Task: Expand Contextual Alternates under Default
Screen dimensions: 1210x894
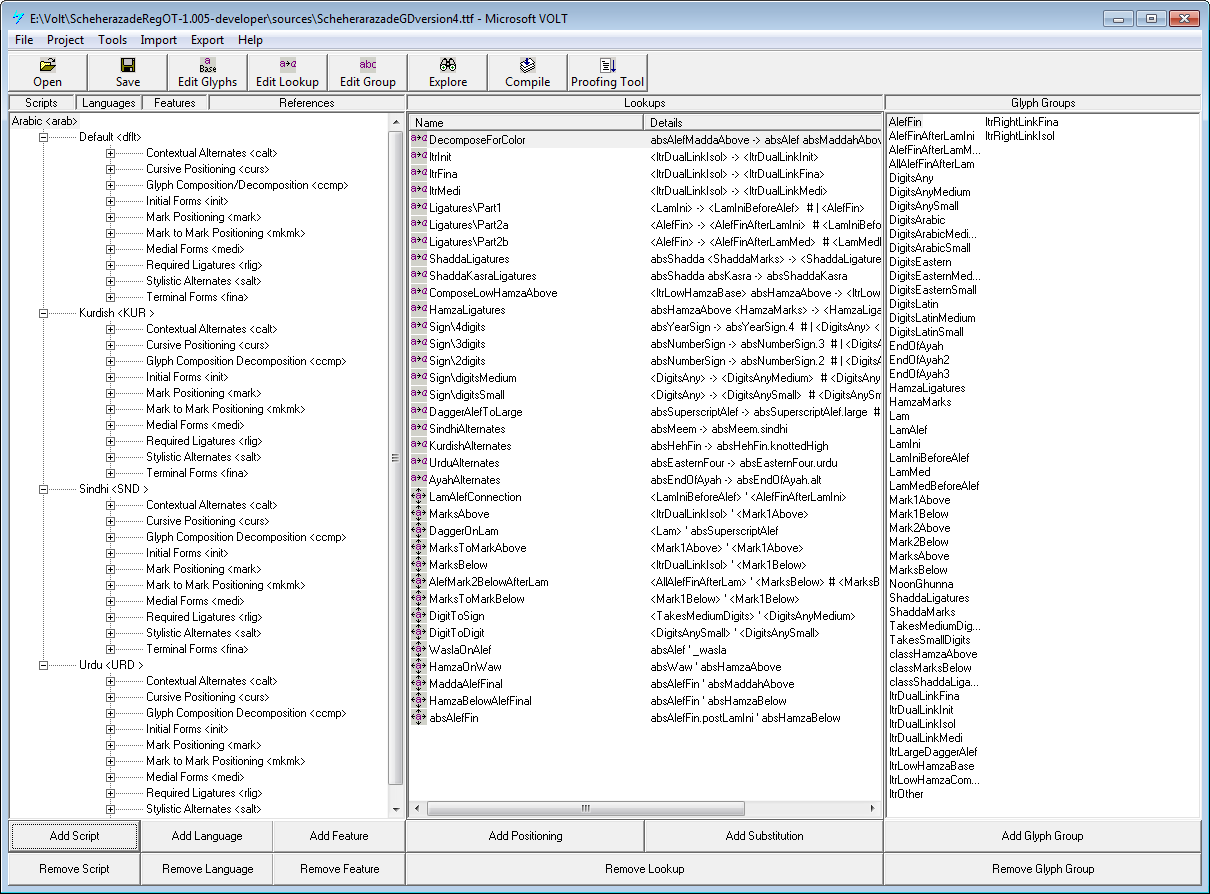Action: (x=110, y=153)
